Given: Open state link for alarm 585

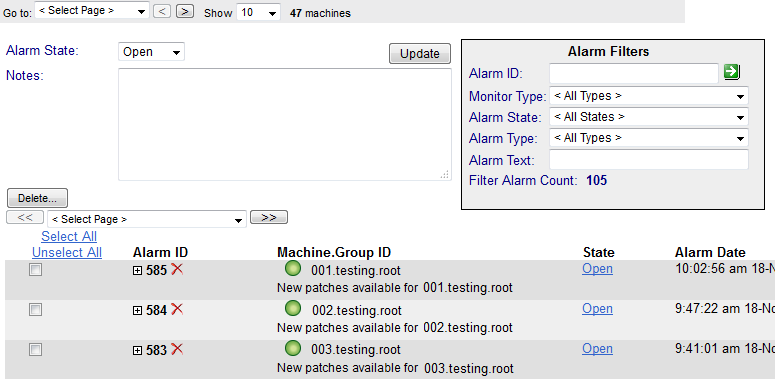Looking at the screenshot, I should click(x=597, y=269).
